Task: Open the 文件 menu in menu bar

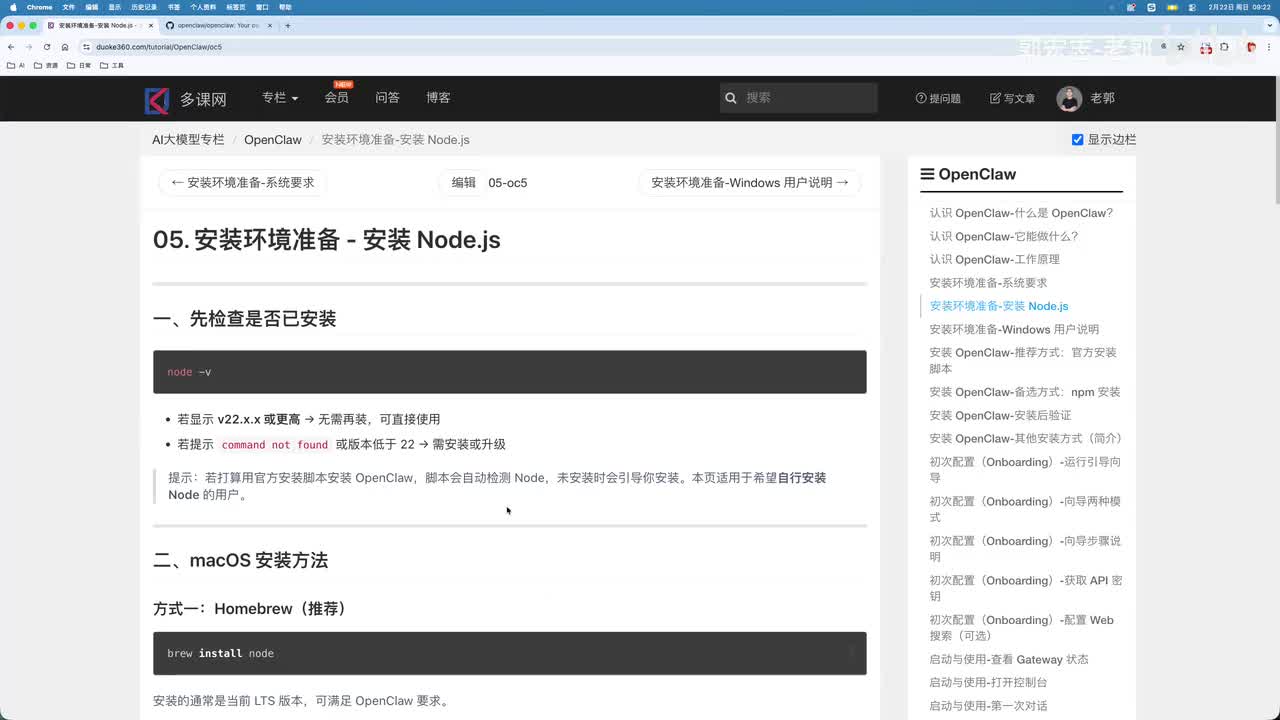Action: click(x=69, y=7)
